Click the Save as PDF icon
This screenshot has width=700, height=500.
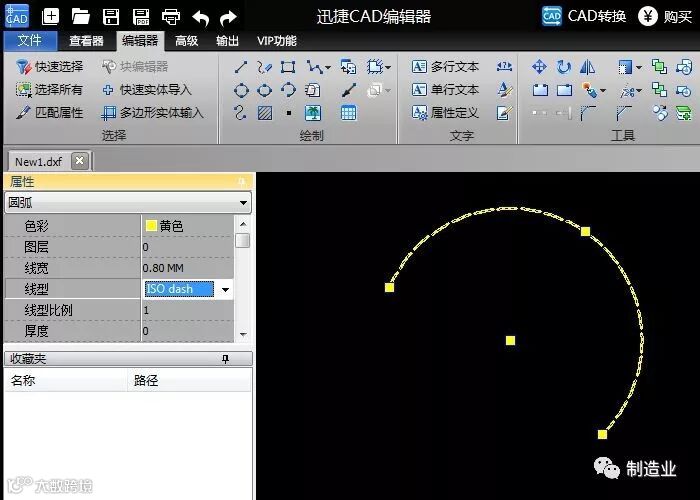click(x=141, y=17)
